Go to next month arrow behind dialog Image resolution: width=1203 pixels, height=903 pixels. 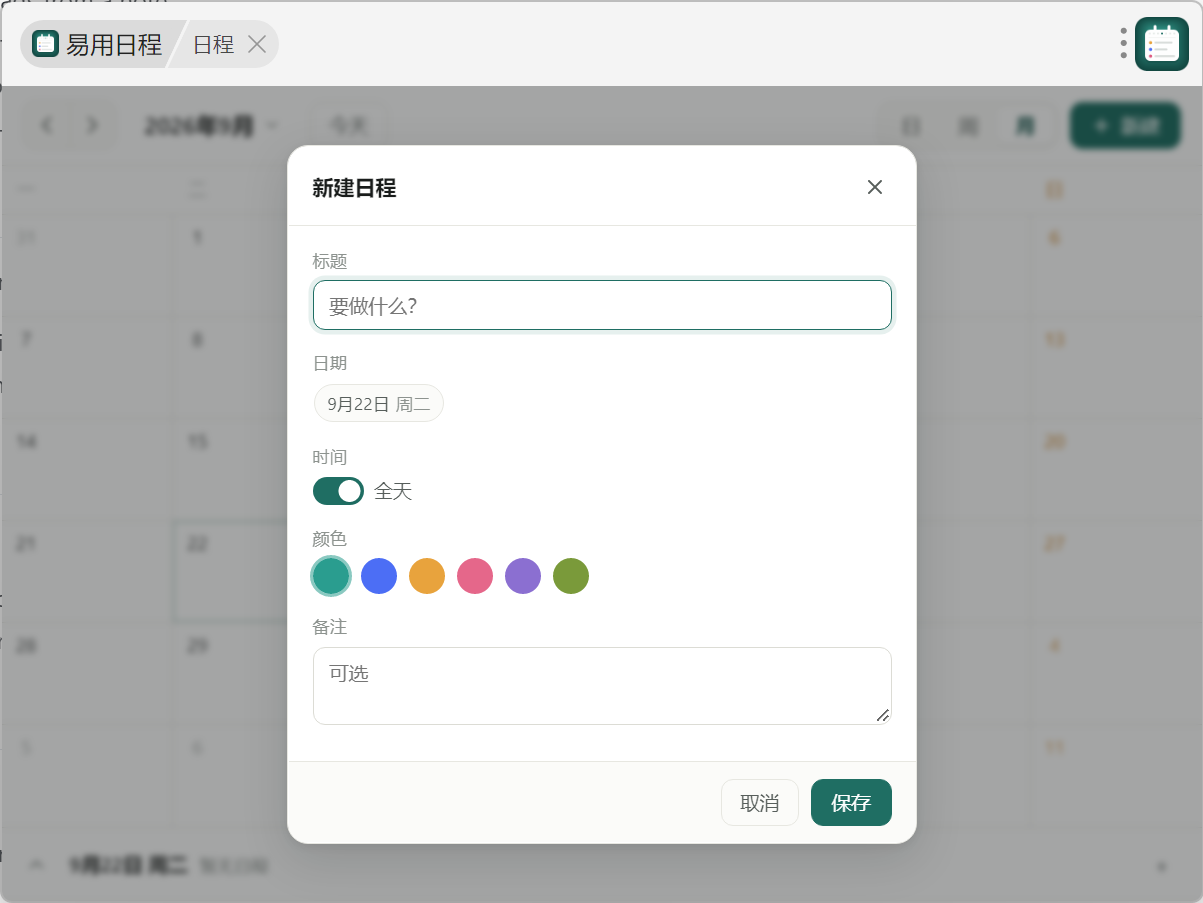point(92,125)
